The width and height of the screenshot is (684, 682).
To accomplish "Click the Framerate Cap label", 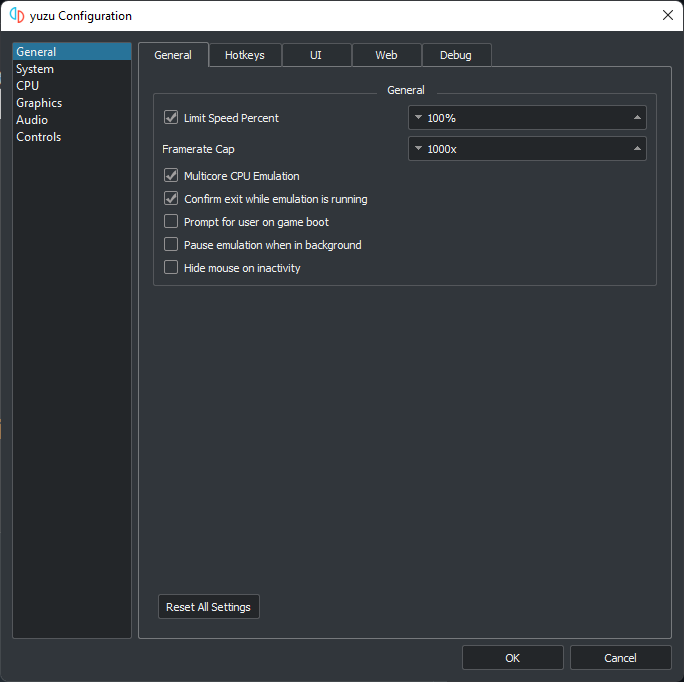I will (x=198, y=149).
